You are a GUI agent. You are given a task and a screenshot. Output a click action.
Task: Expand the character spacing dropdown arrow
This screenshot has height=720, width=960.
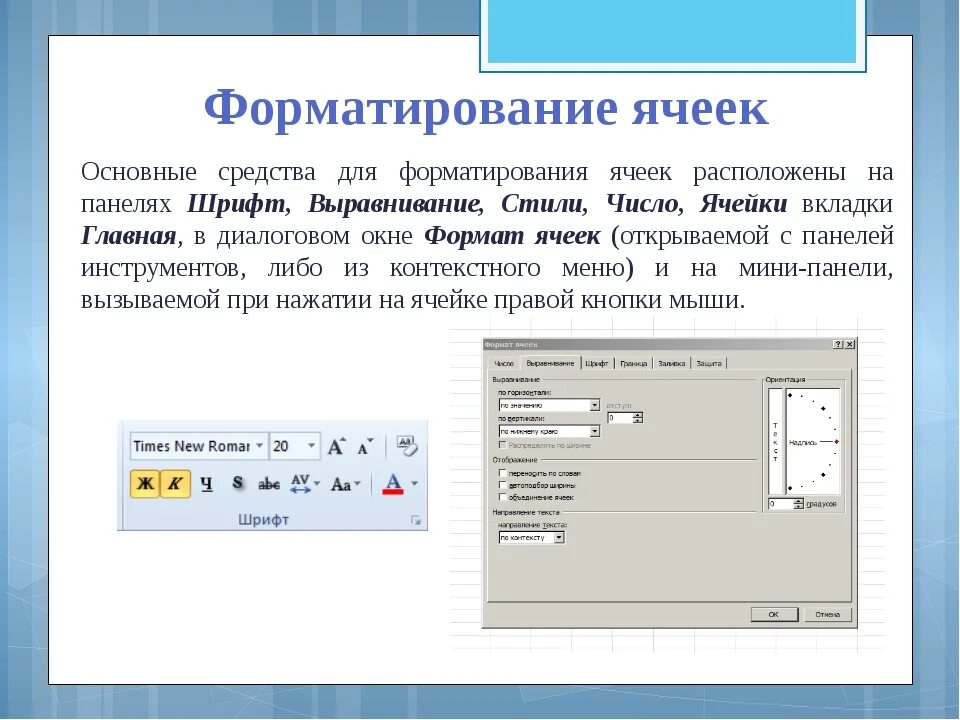[317, 484]
